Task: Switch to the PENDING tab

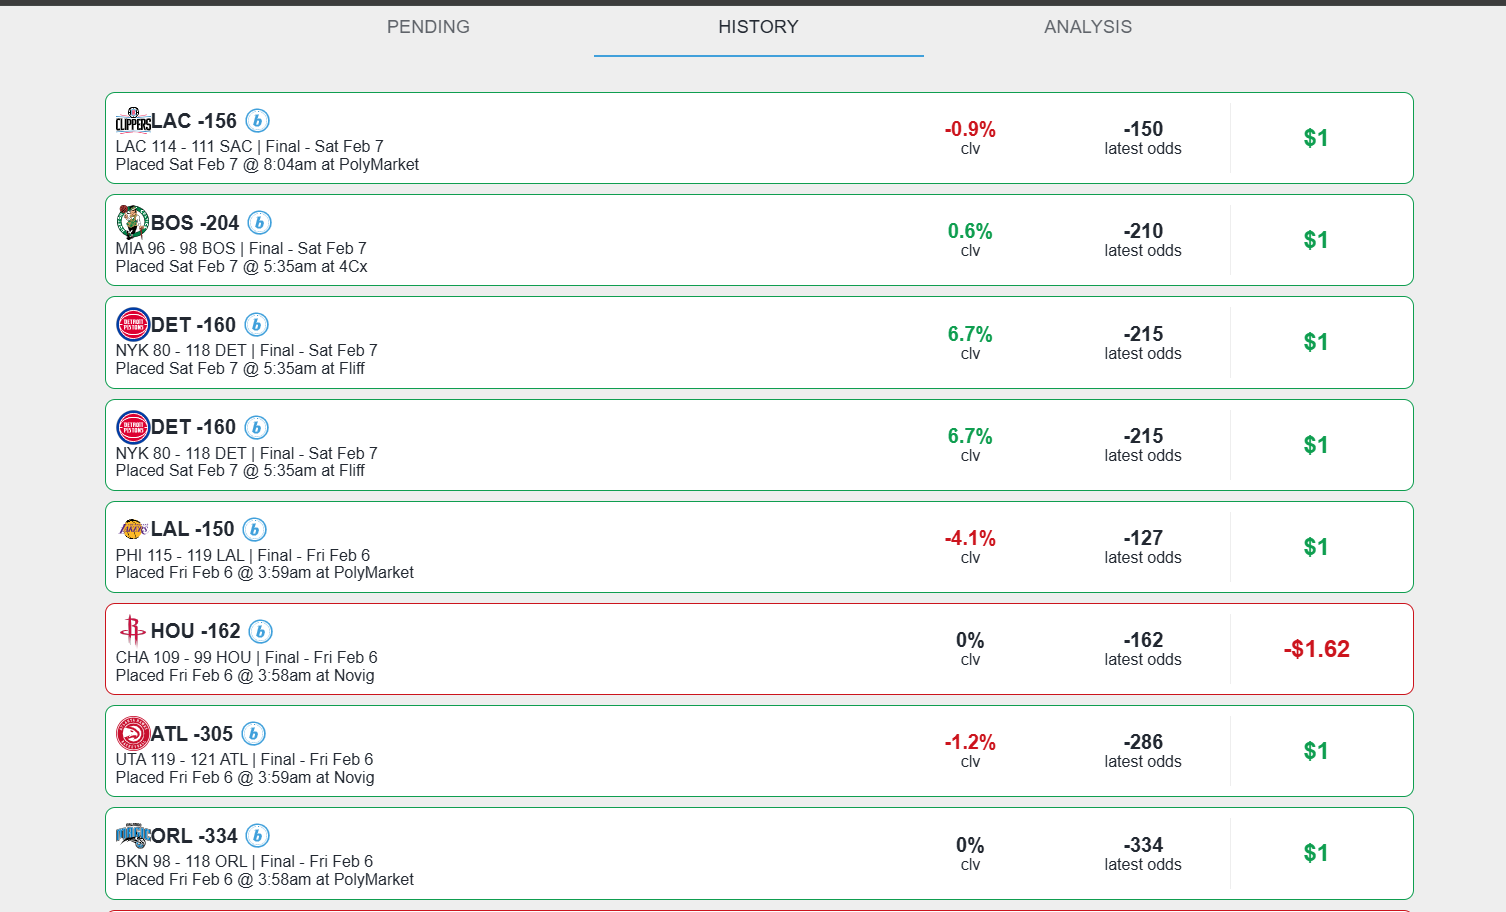Action: 428,27
